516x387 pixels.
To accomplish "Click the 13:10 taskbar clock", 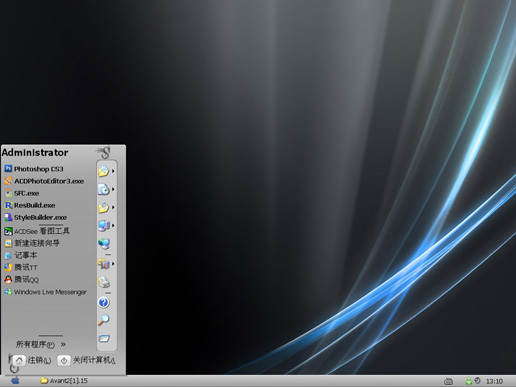I will [494, 381].
